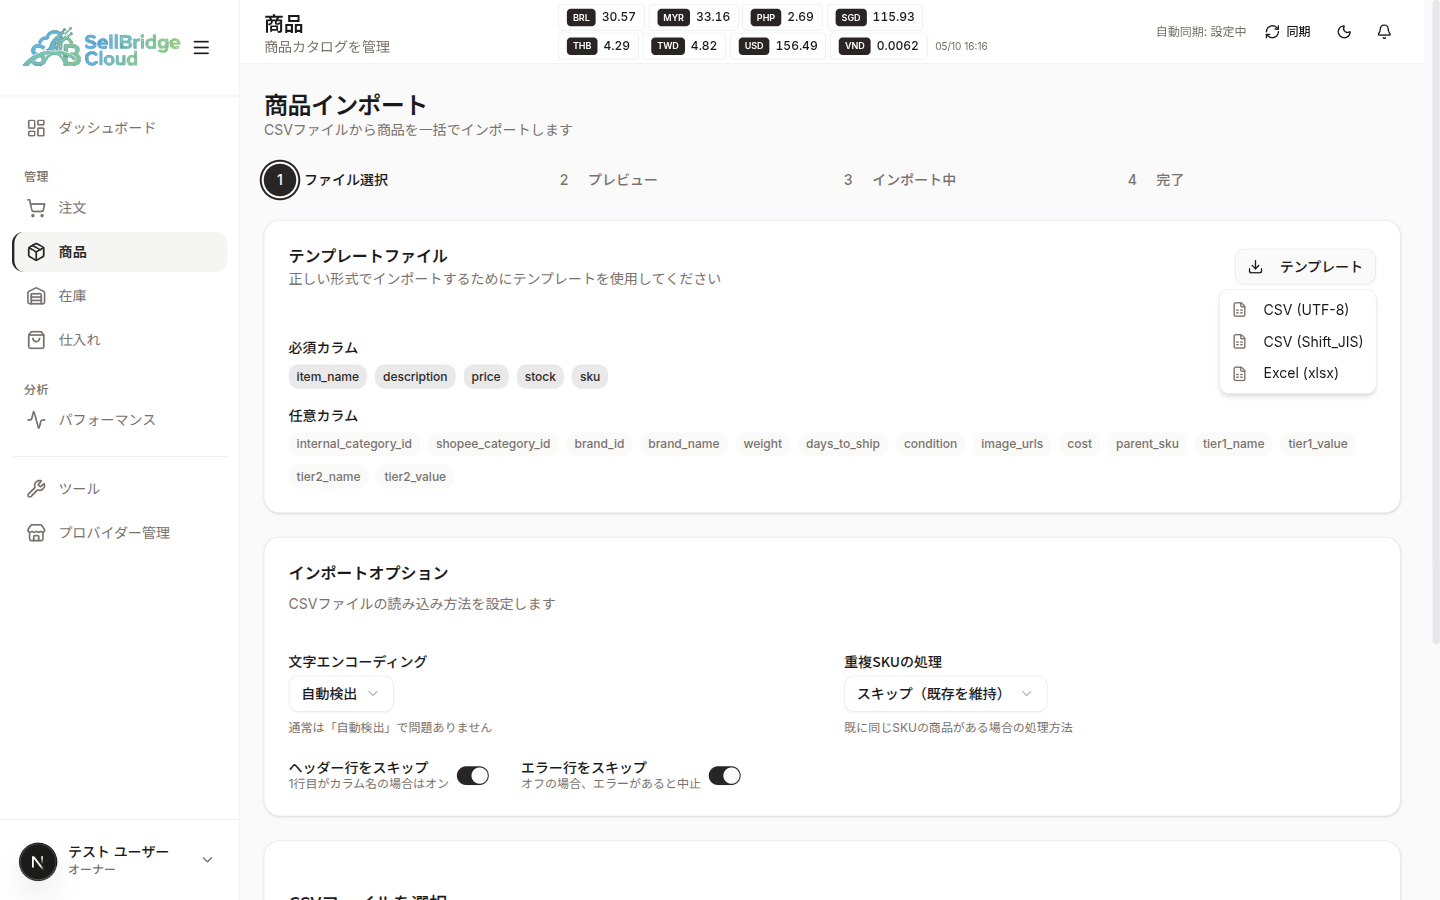Open ツール page
Screen dimensions: 1440x900
[x=120, y=489]
